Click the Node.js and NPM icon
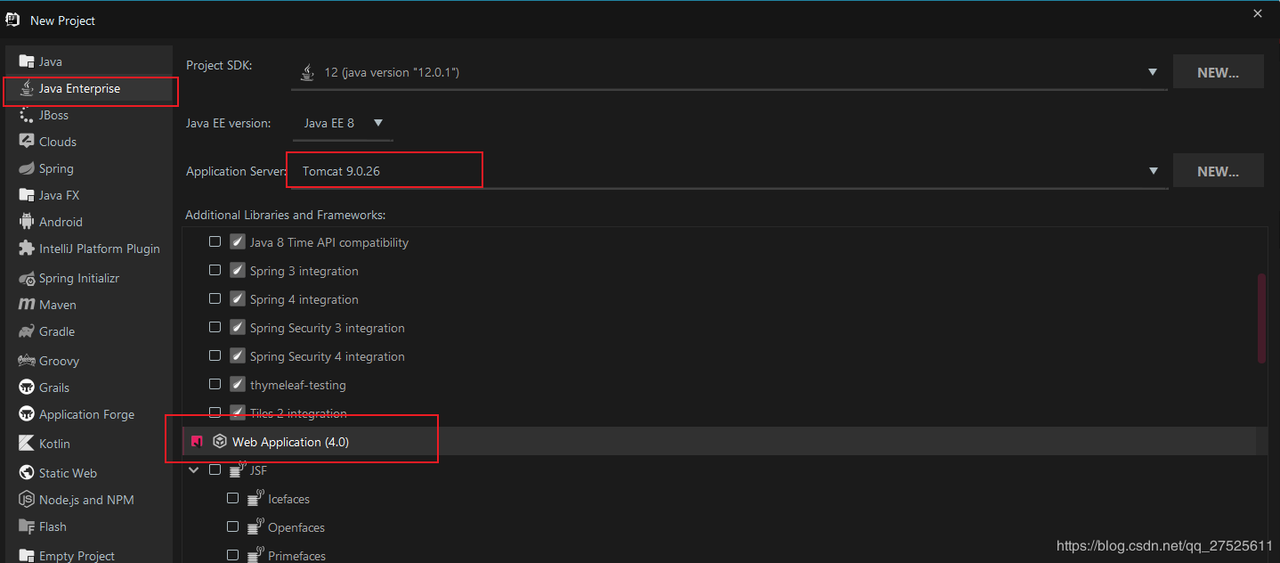This screenshot has height=563, width=1280. click(27, 500)
